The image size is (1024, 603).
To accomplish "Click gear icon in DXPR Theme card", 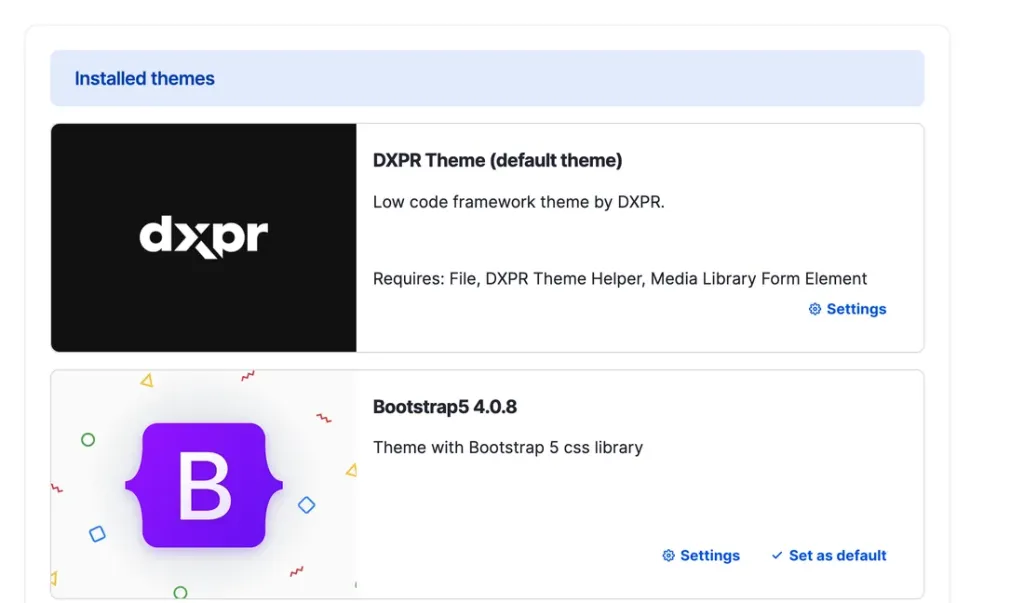I will [815, 309].
